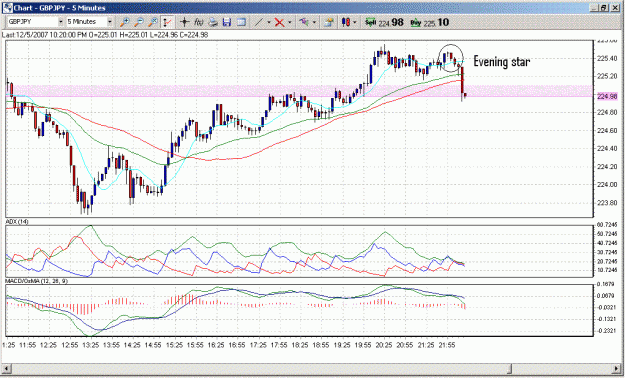The height and width of the screenshot is (378, 625).
Task: Open the data window table icon
Action: (241, 22)
